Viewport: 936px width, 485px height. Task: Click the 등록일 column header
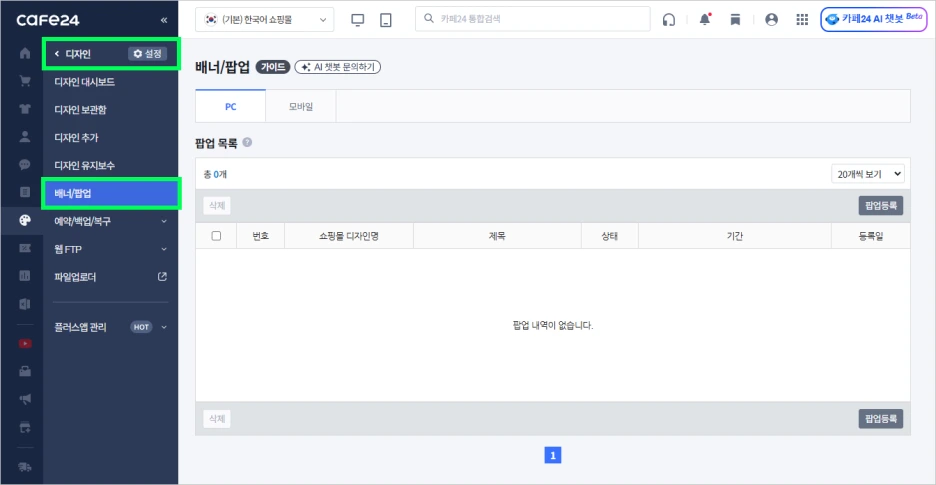coord(870,236)
